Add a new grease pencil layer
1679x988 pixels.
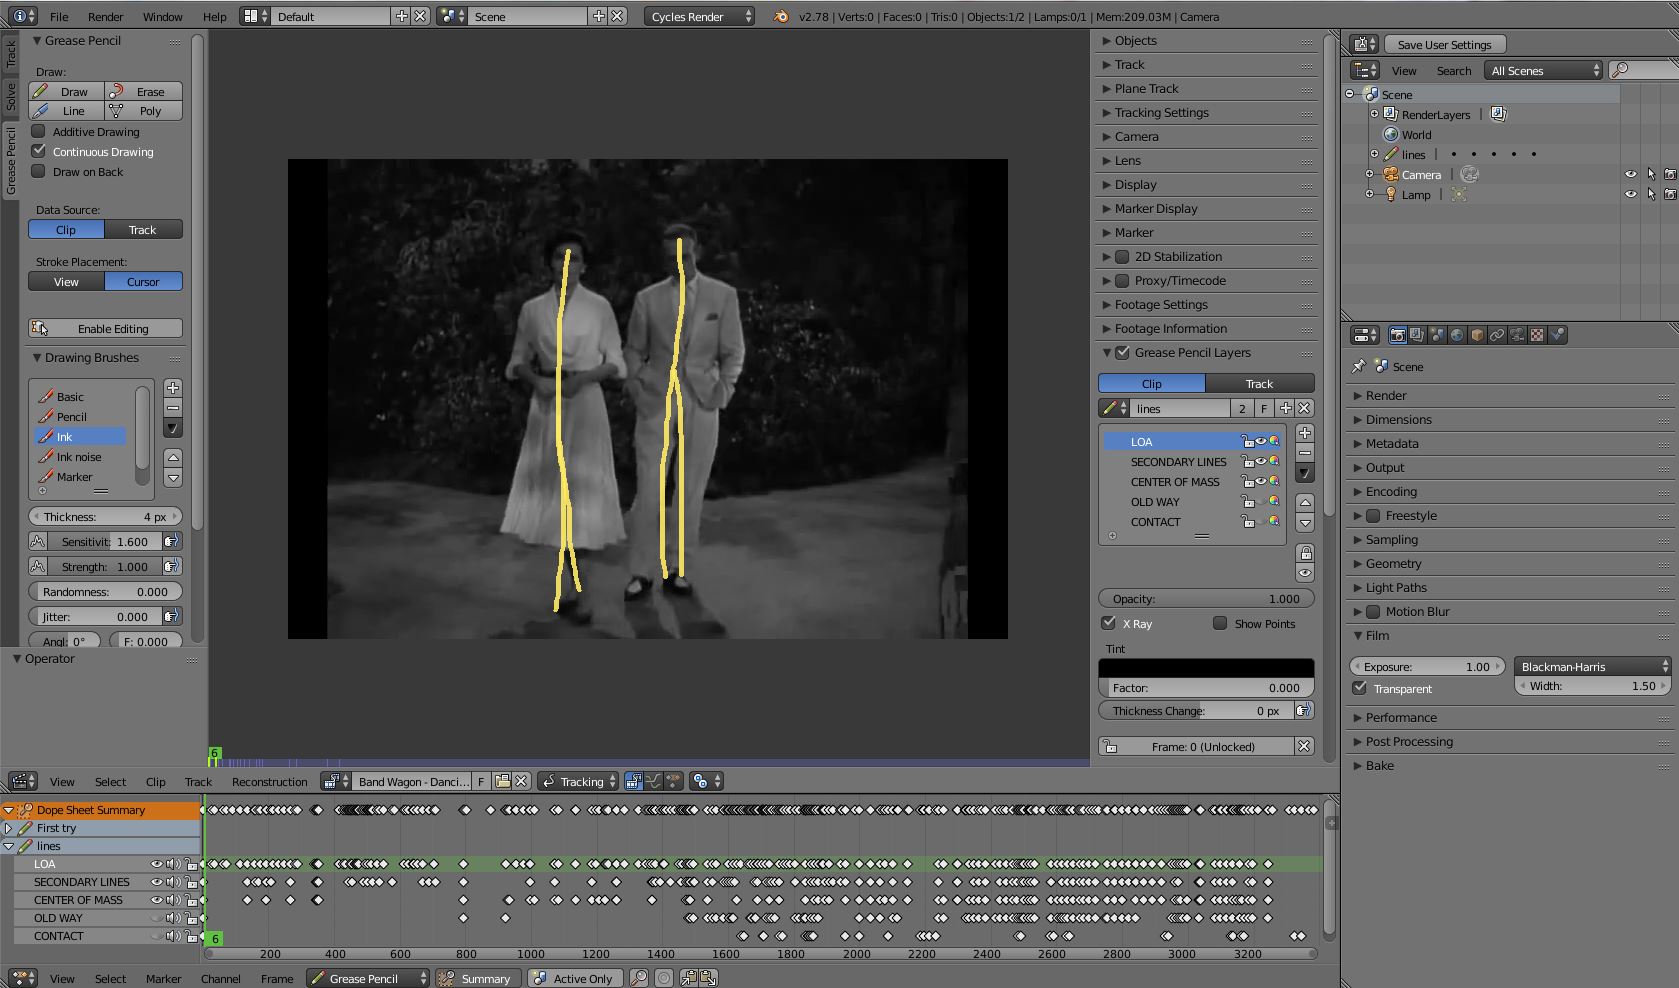pos(1305,433)
